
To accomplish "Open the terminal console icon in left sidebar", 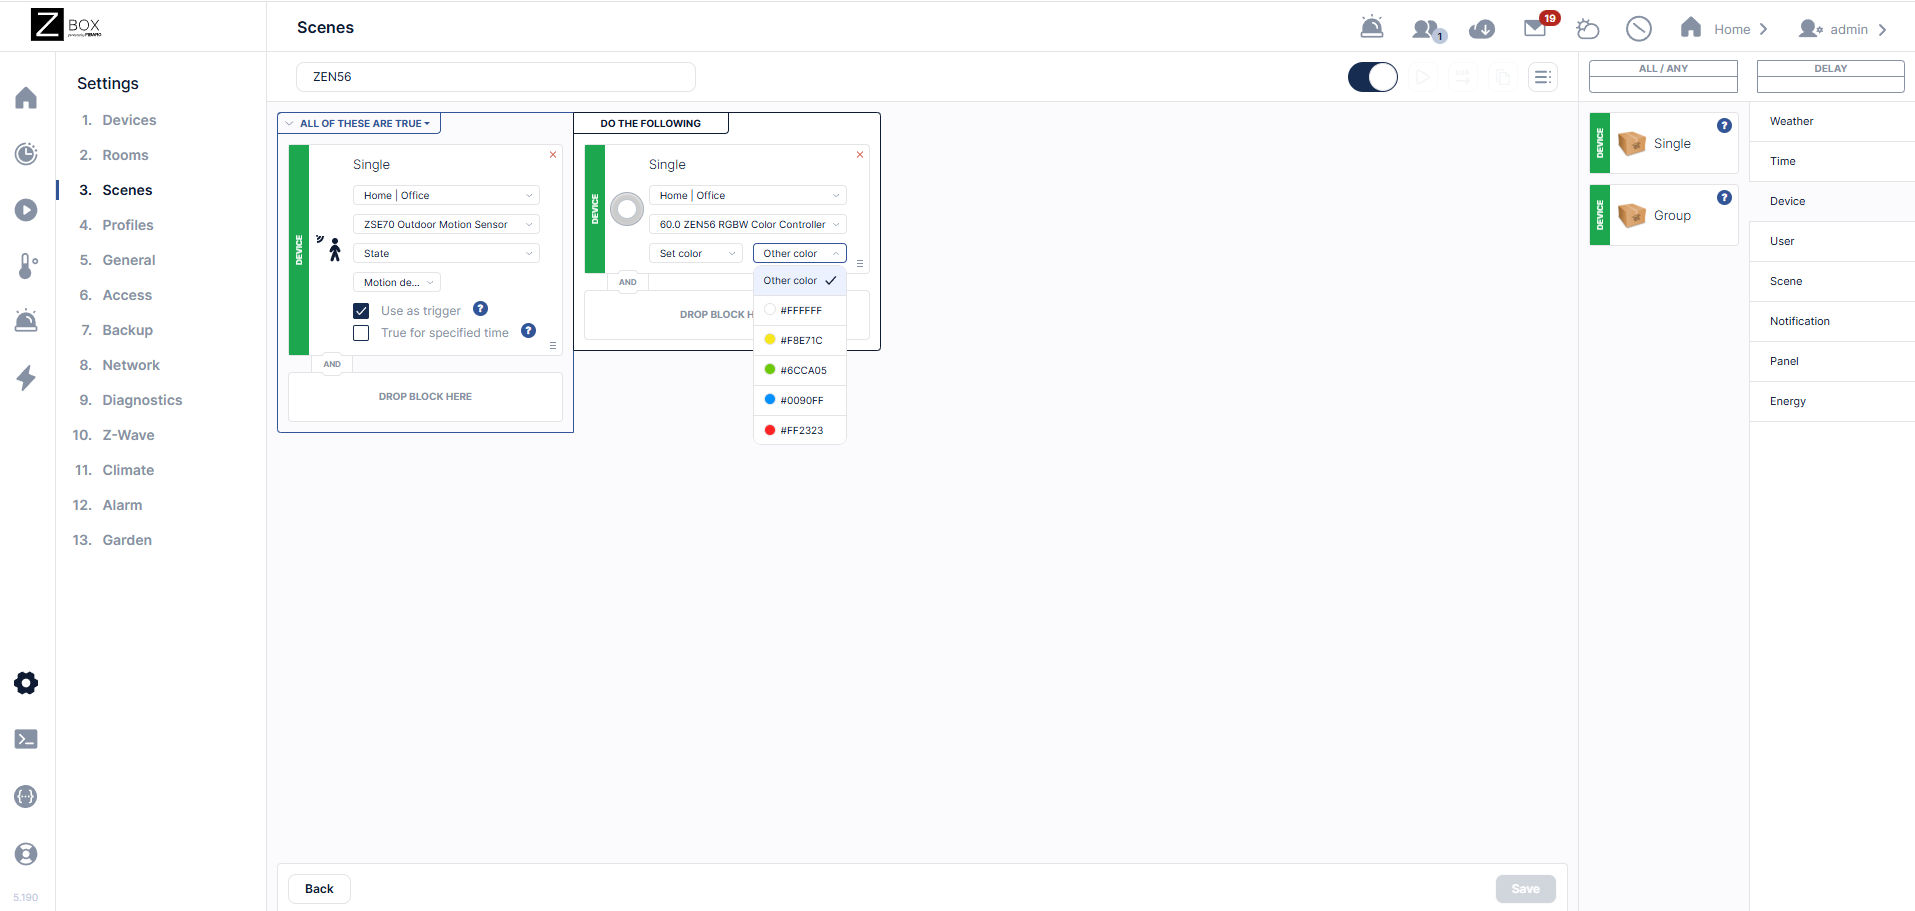I will pyautogui.click(x=27, y=739).
